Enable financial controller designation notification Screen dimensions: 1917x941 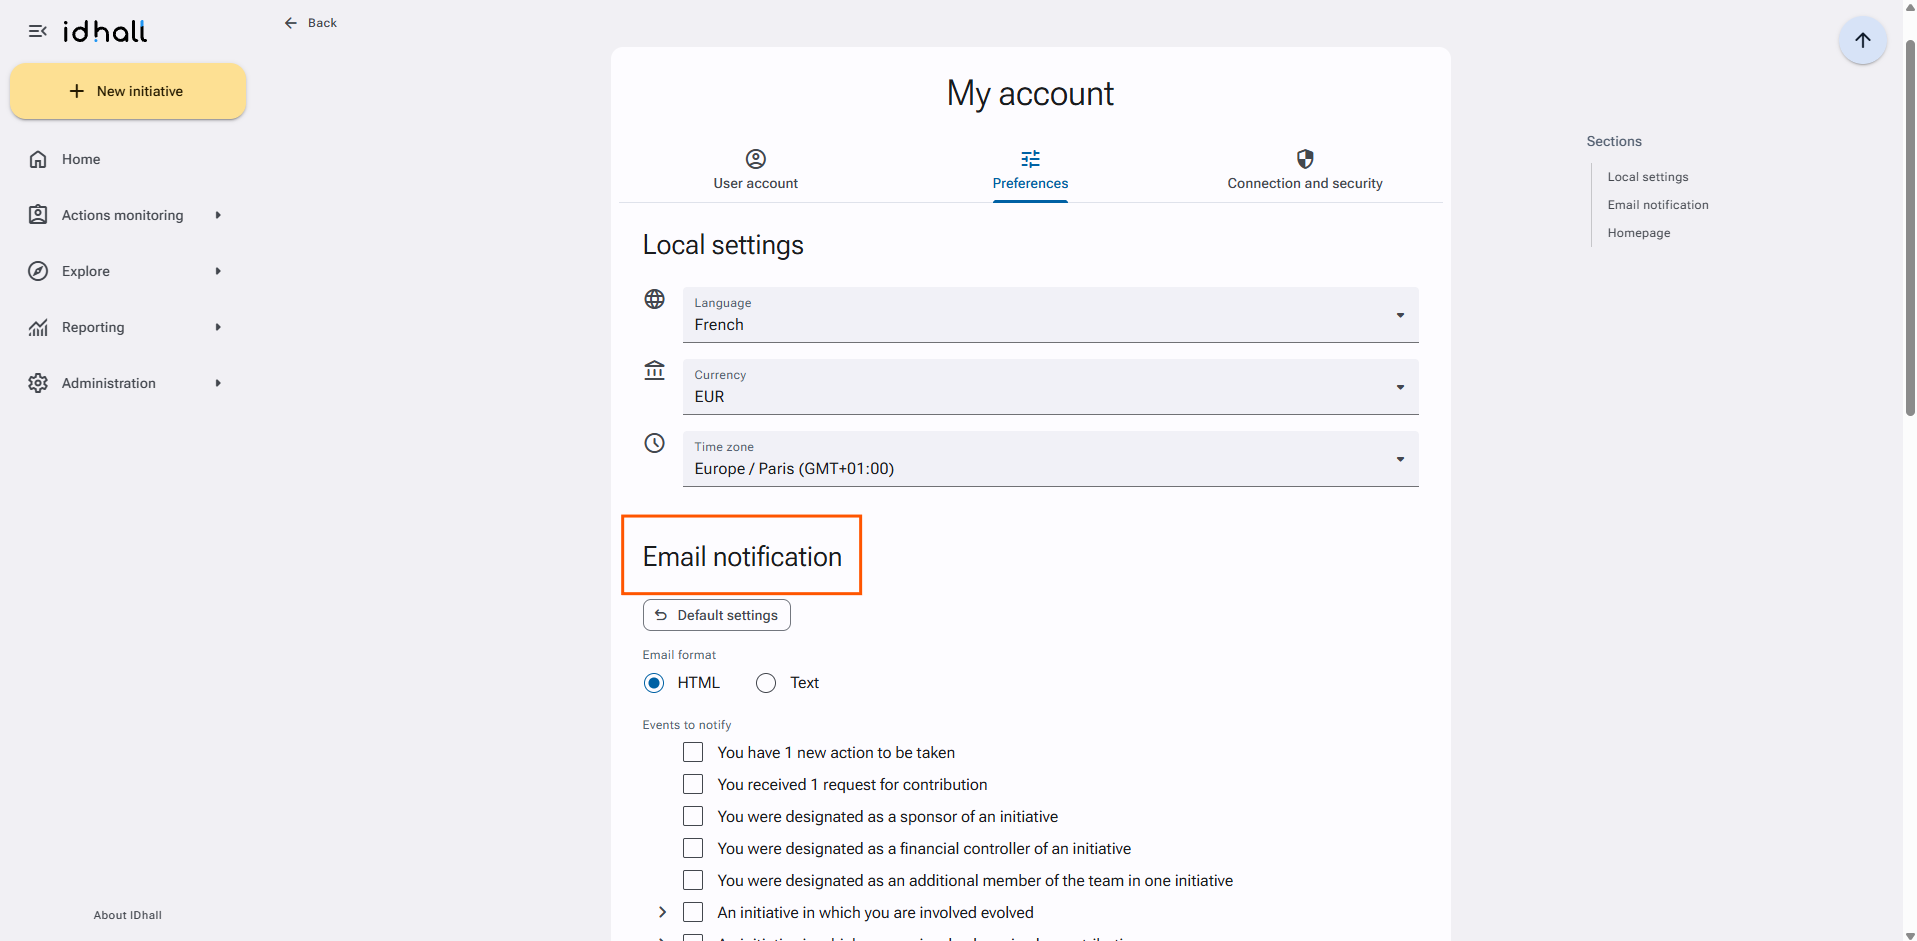click(693, 848)
